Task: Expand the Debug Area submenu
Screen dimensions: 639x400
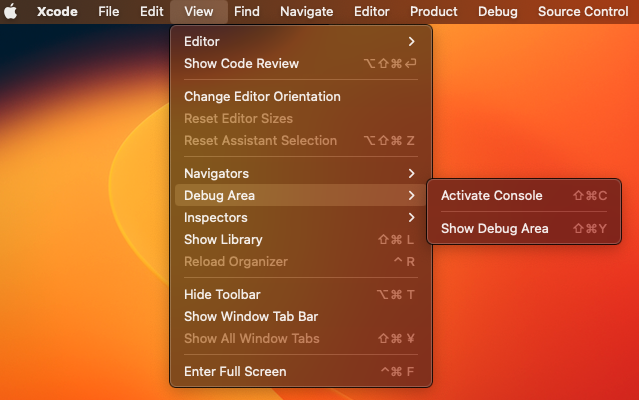Action: point(301,196)
